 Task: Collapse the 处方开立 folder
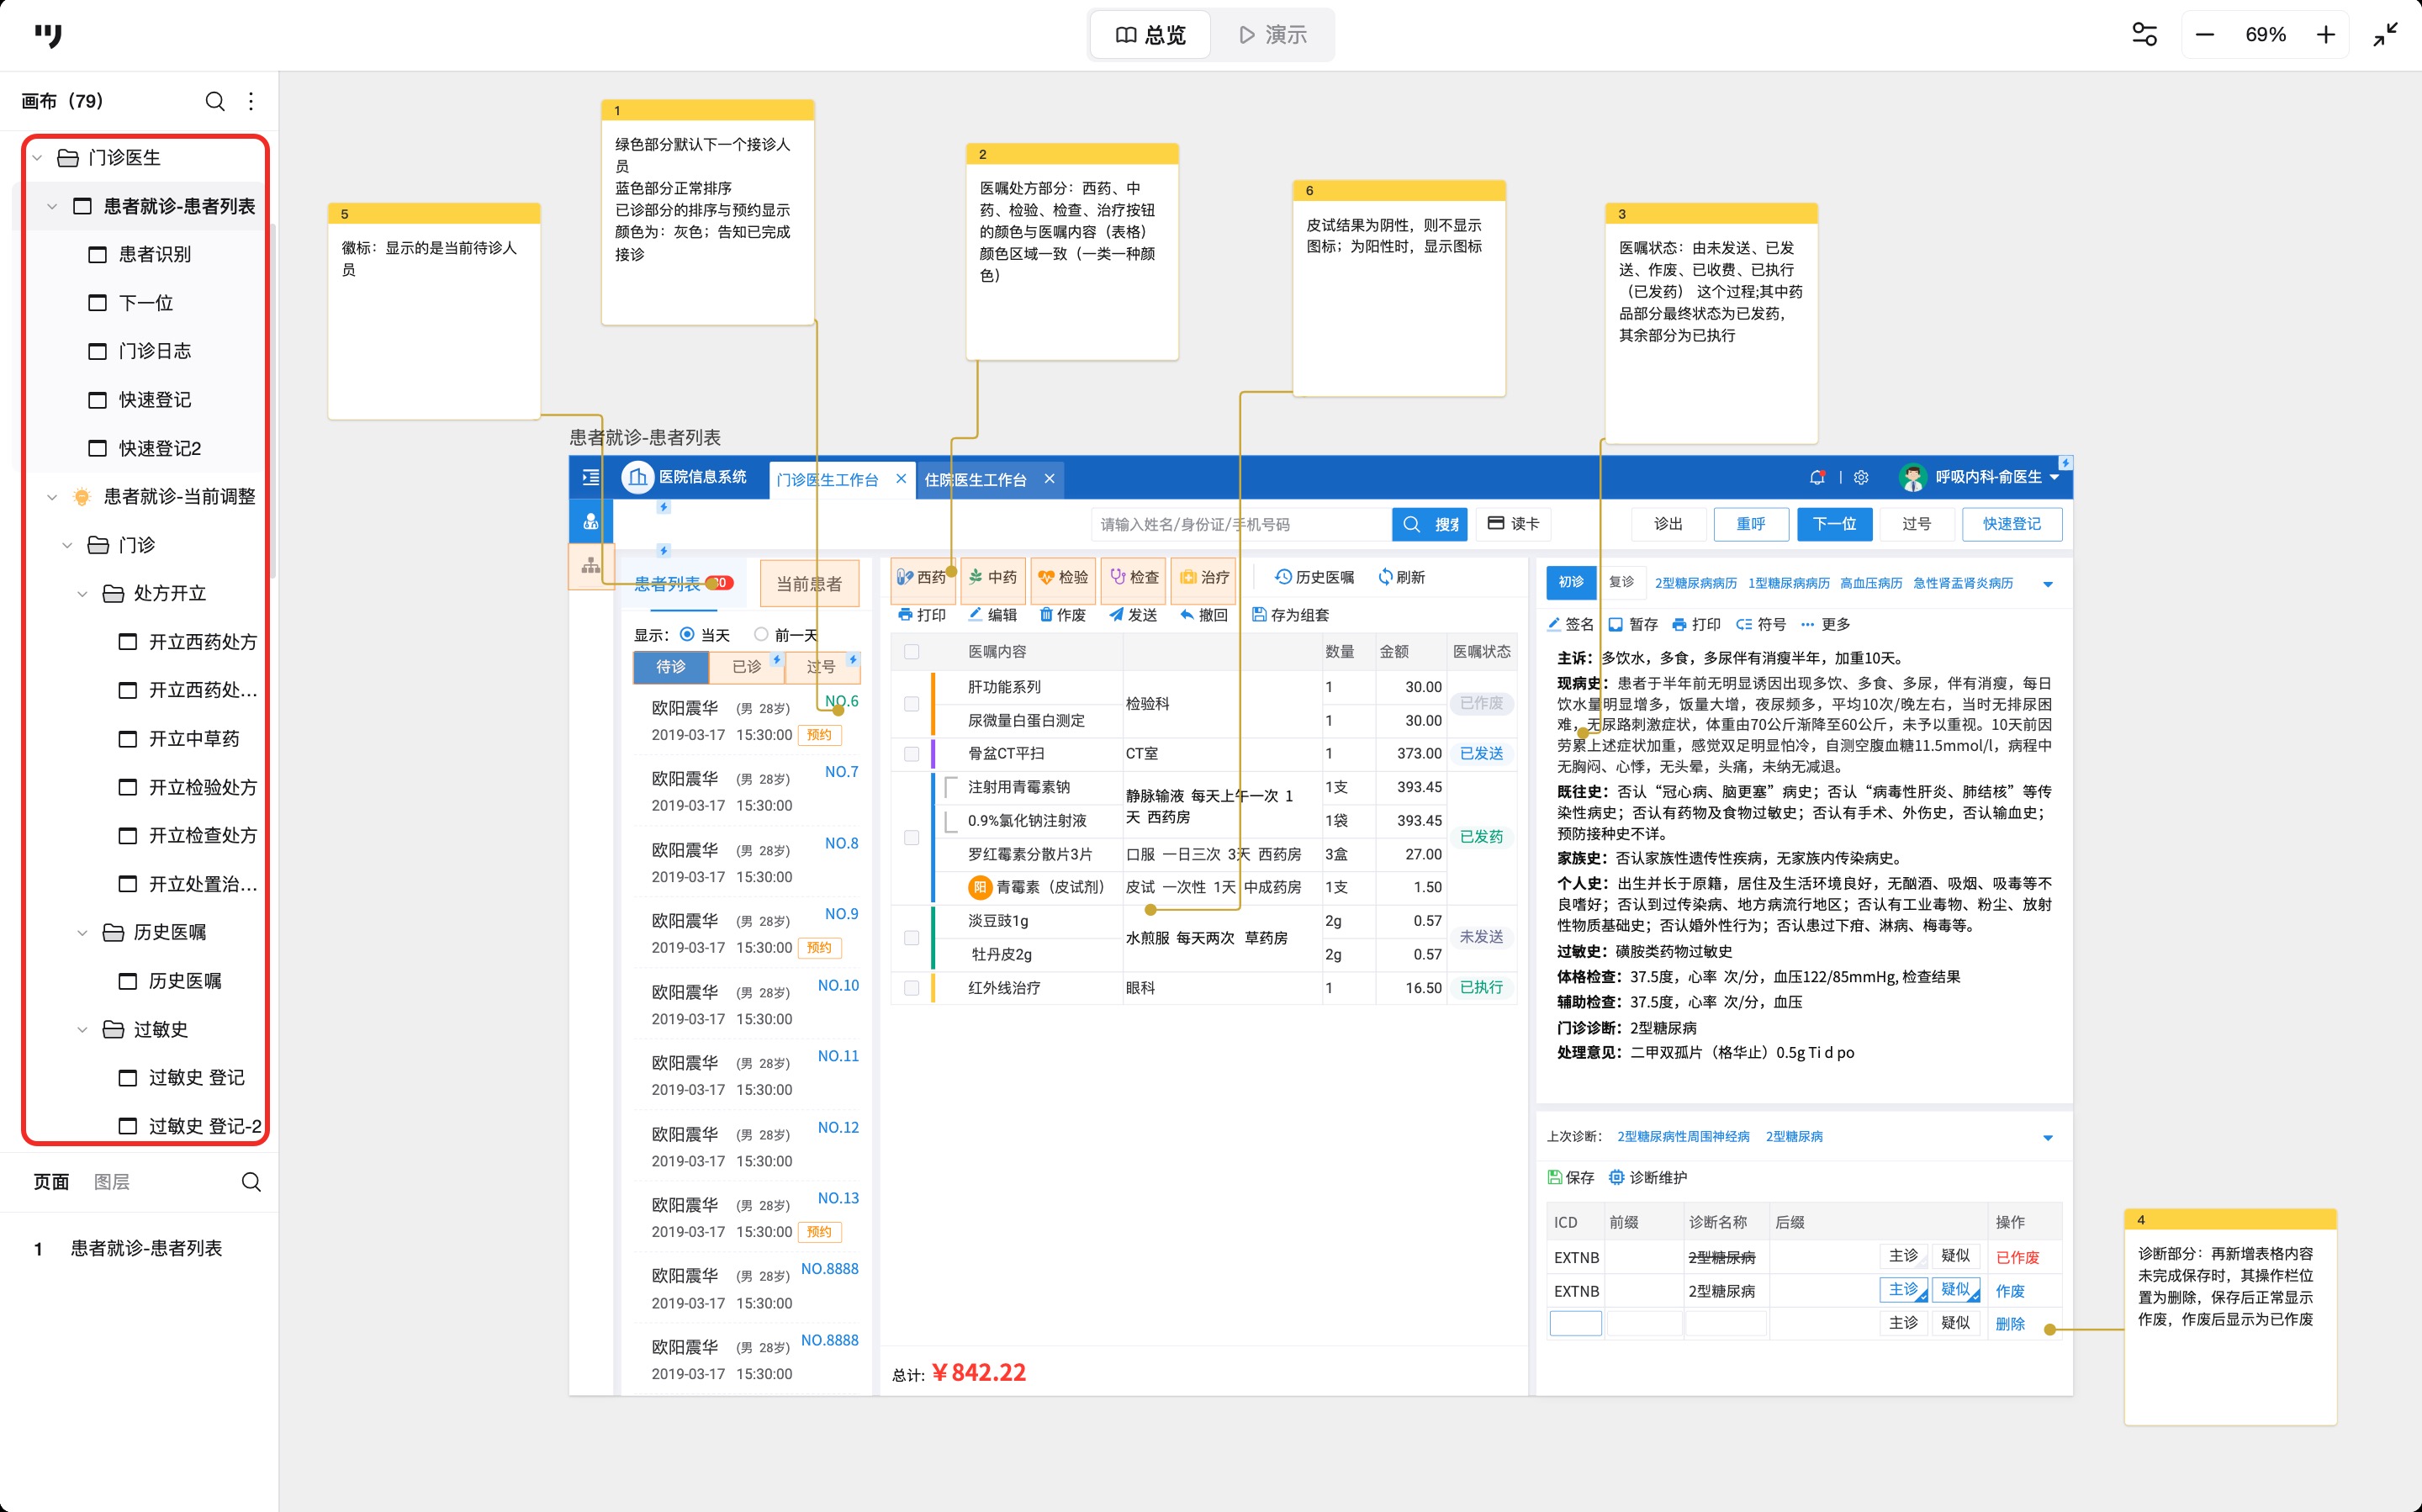[x=83, y=594]
